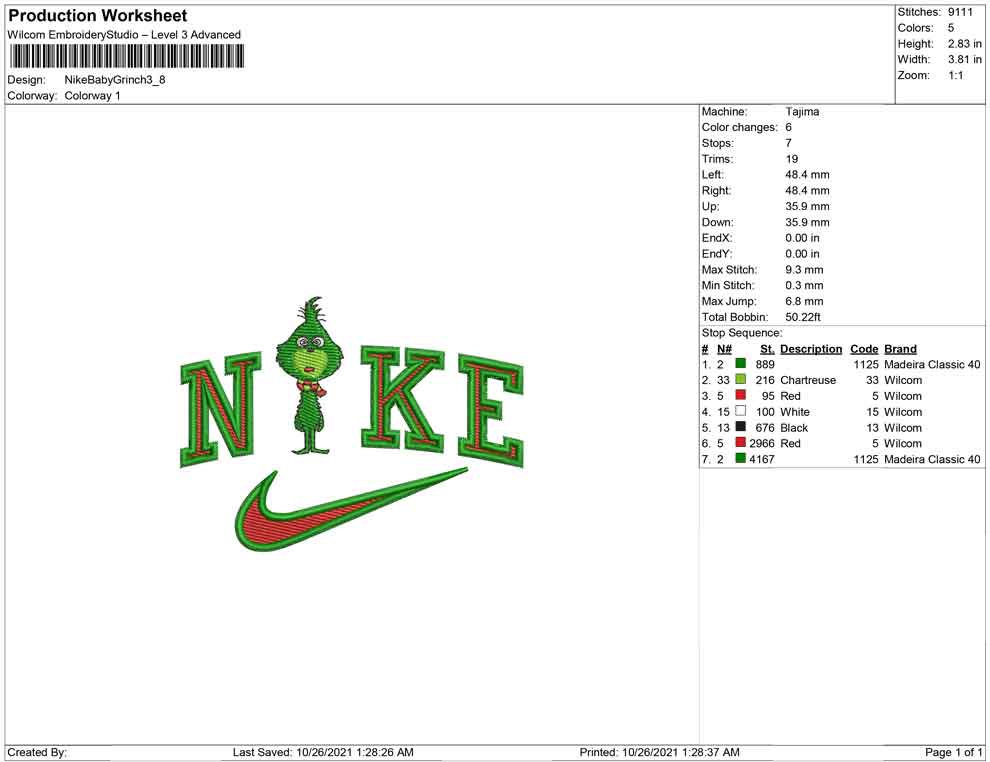
Task: Click the 'White' description text
Action: 794,412
